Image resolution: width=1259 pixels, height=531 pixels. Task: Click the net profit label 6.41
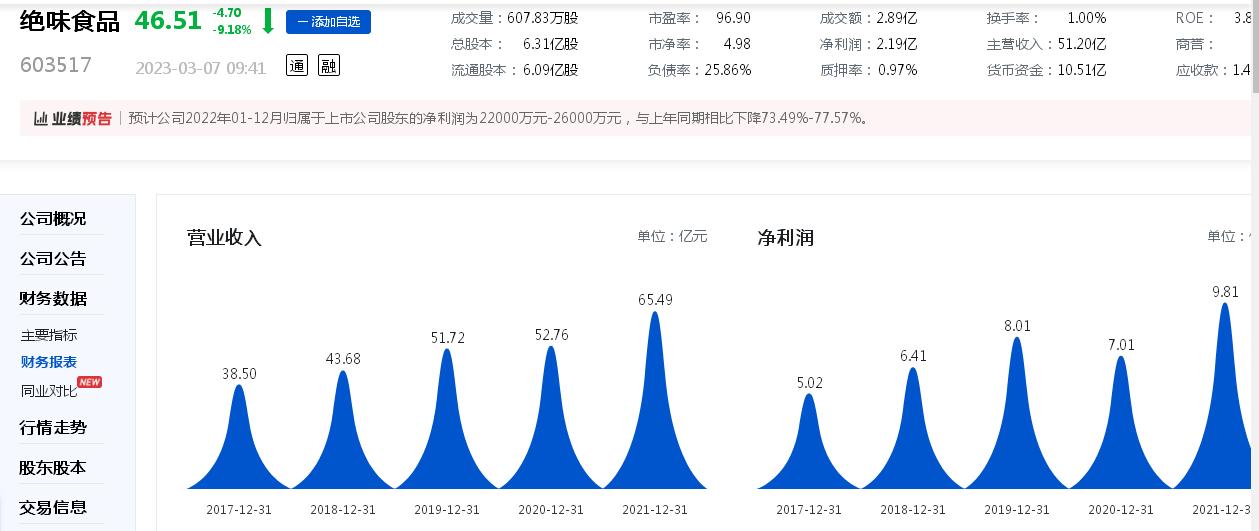pos(913,355)
